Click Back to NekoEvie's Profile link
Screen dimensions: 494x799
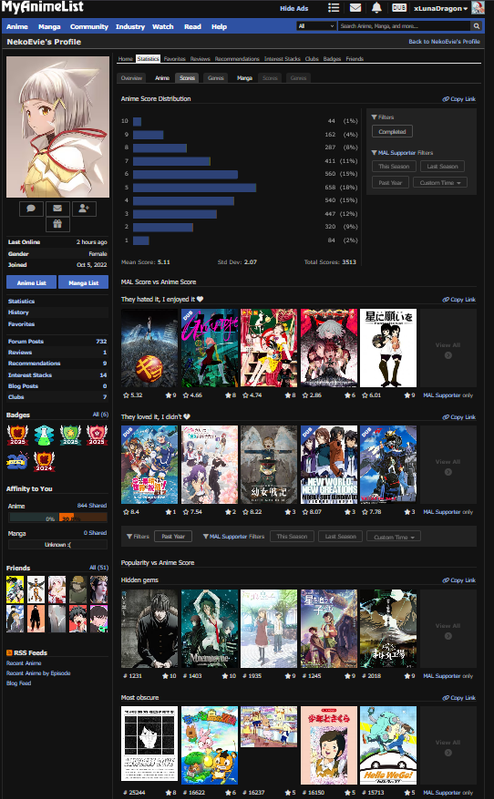444,42
